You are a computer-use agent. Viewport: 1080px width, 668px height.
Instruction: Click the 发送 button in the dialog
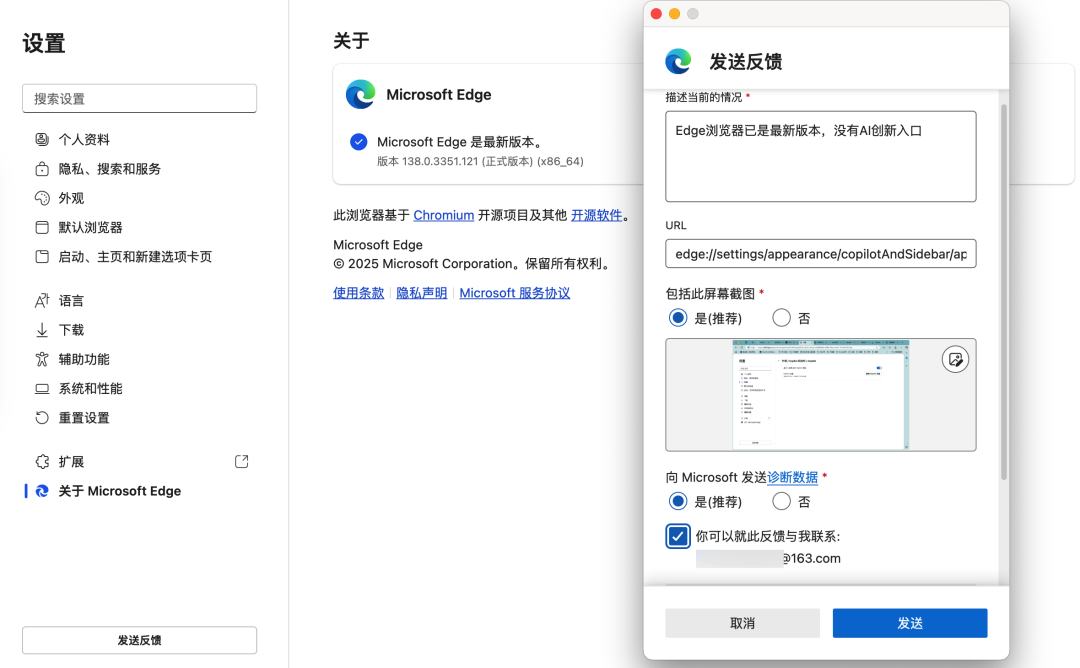910,623
